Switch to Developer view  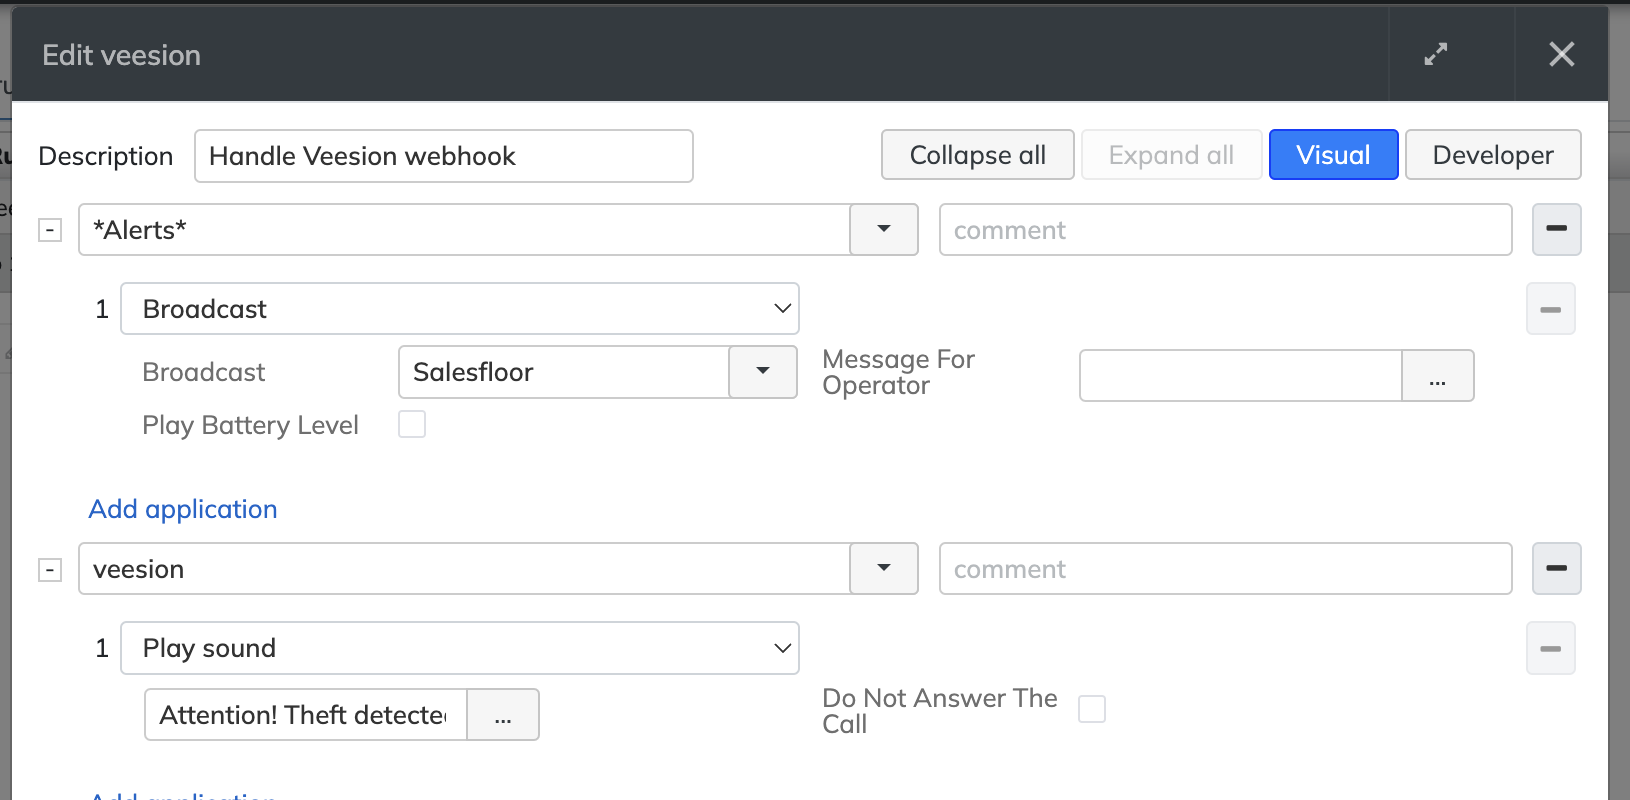(1492, 155)
